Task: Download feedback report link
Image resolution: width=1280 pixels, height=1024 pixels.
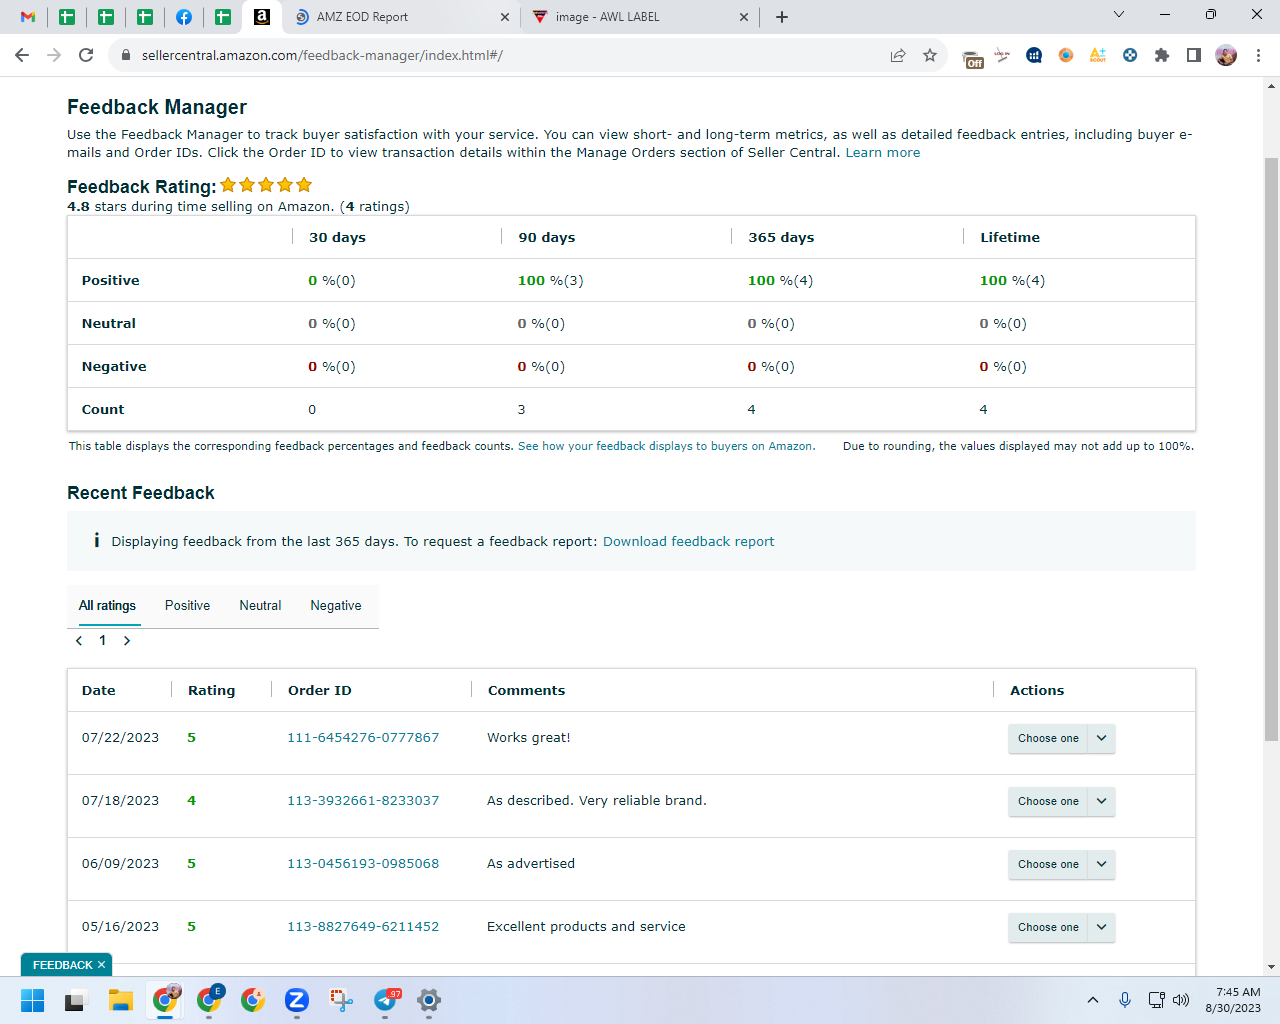Action: point(688,541)
